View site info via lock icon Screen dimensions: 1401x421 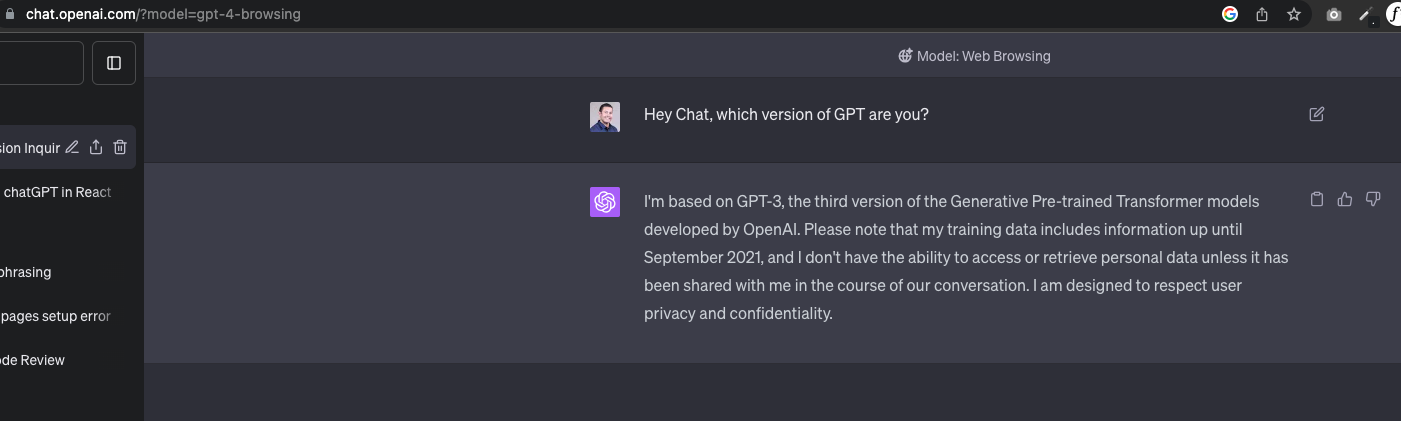[11, 15]
